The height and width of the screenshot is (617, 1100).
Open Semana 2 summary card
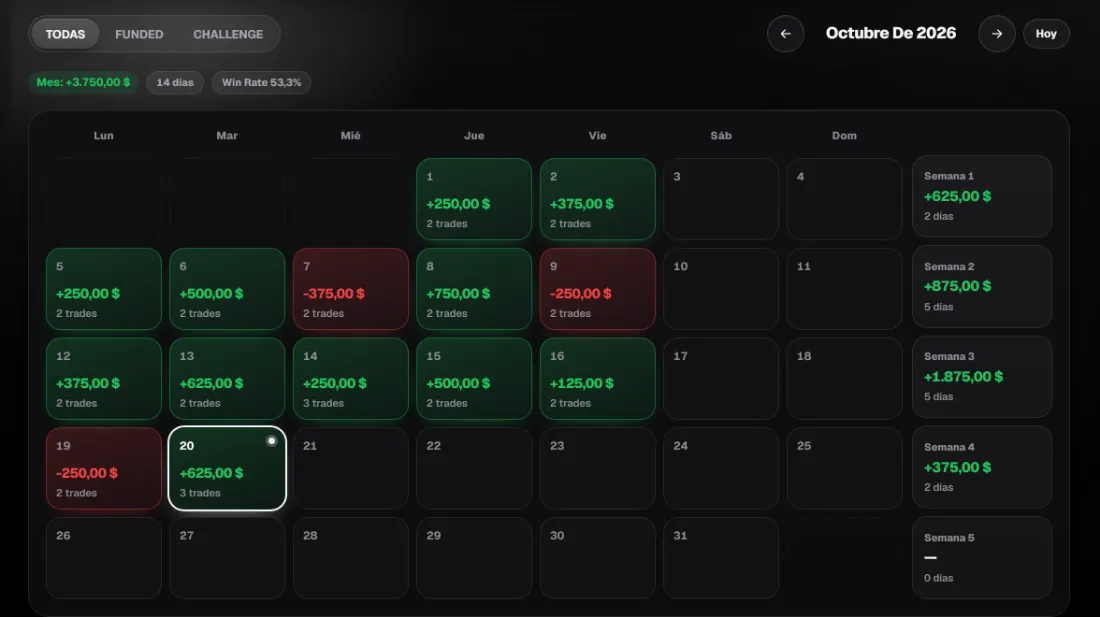[x=981, y=287]
